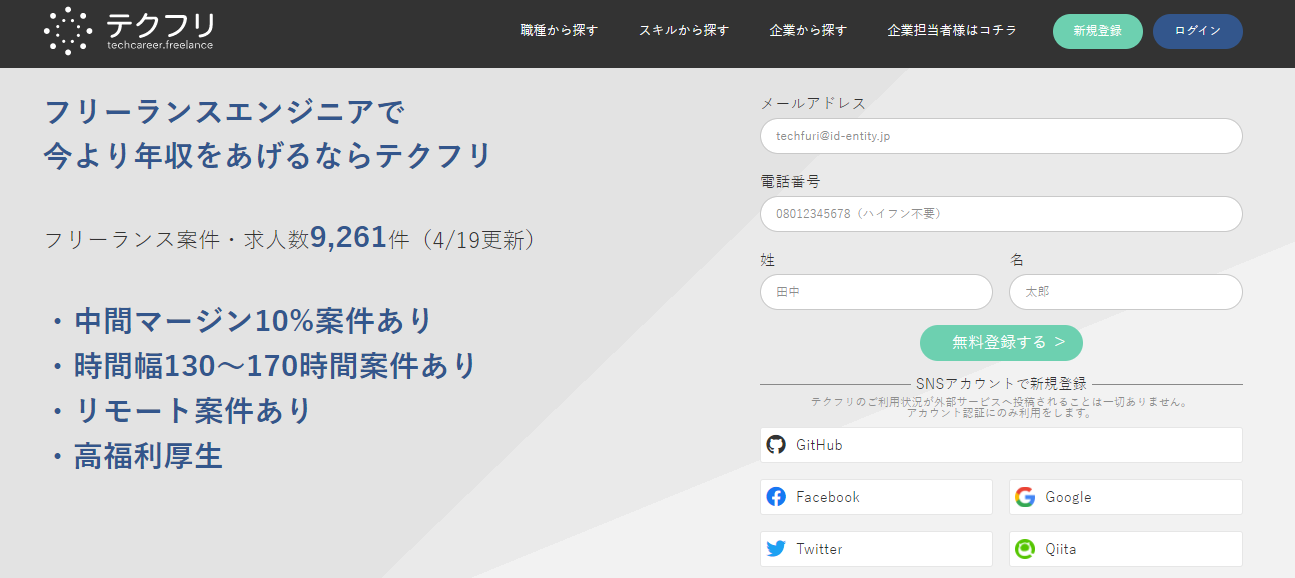
Task: Focus the 名 input field
Action: click(1126, 292)
